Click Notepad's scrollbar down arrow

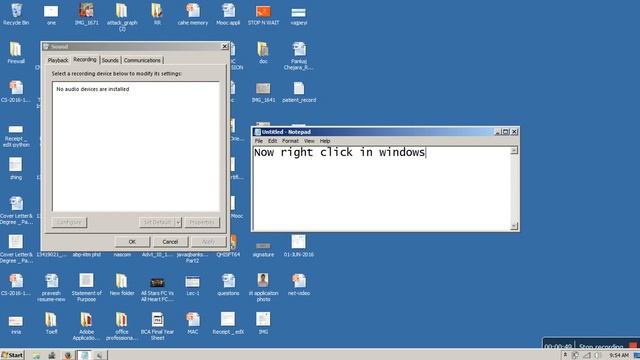514,226
